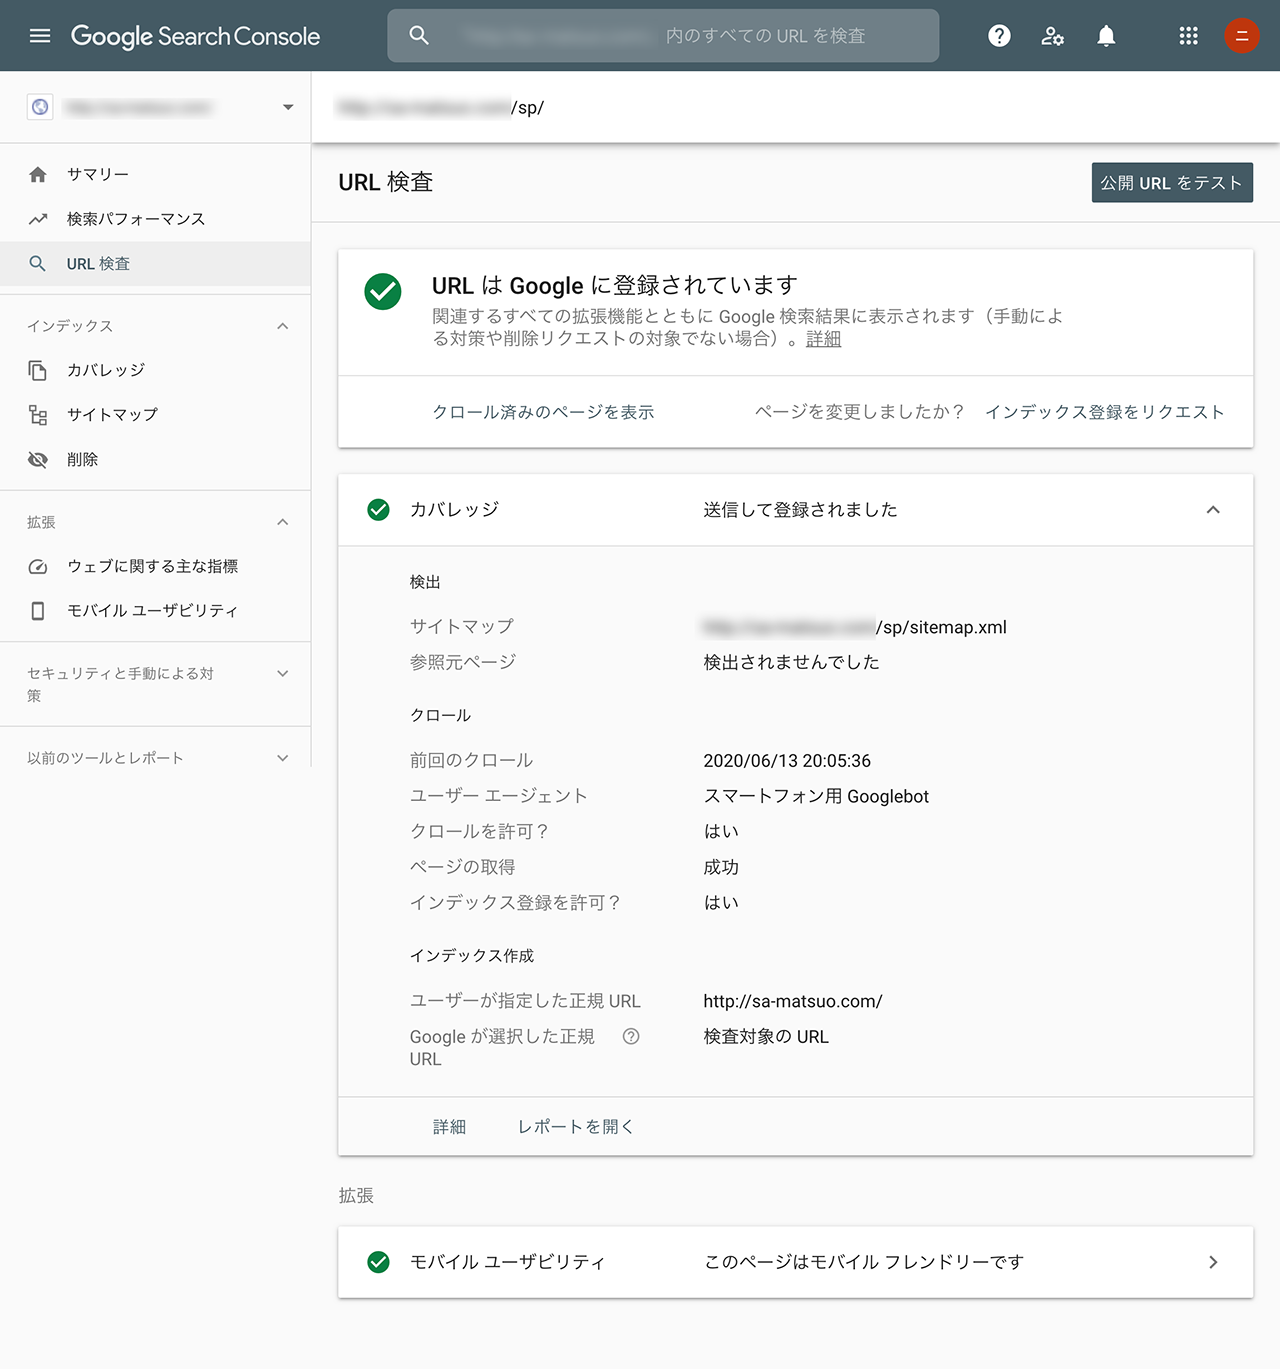This screenshot has width=1280, height=1369.
Task: Click ページを変更しましたか？ text
Action: click(859, 412)
